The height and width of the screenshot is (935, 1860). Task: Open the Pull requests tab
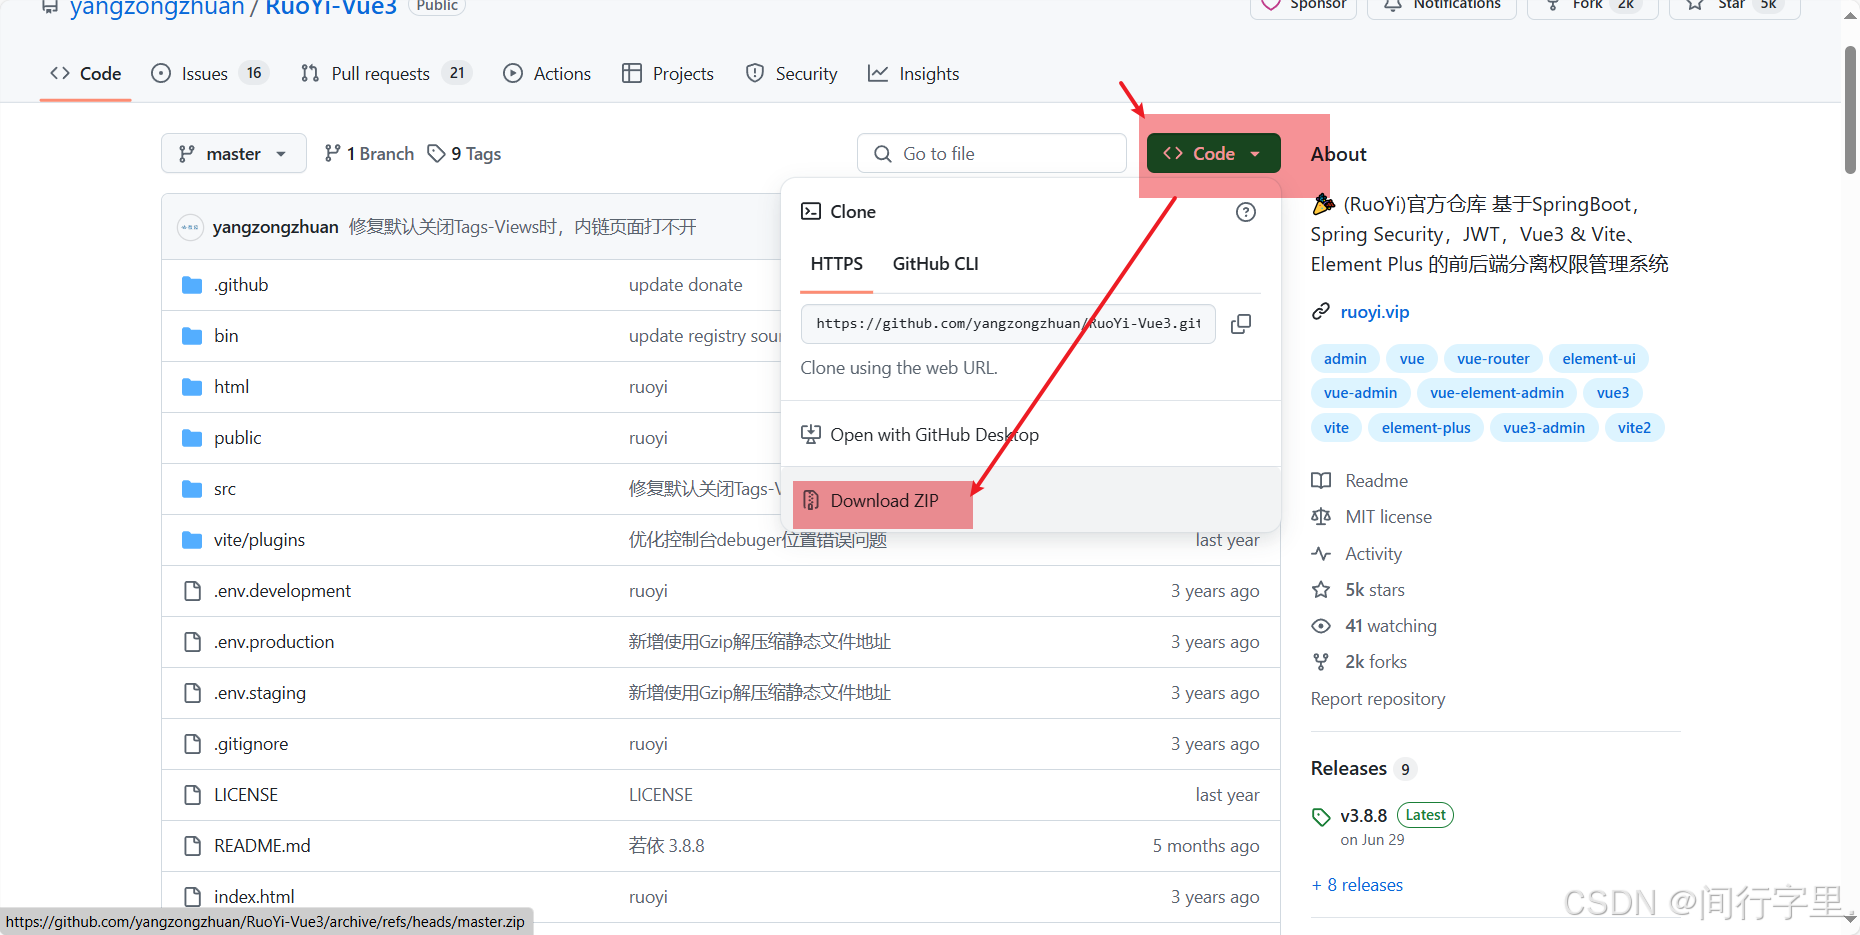[x=386, y=74]
